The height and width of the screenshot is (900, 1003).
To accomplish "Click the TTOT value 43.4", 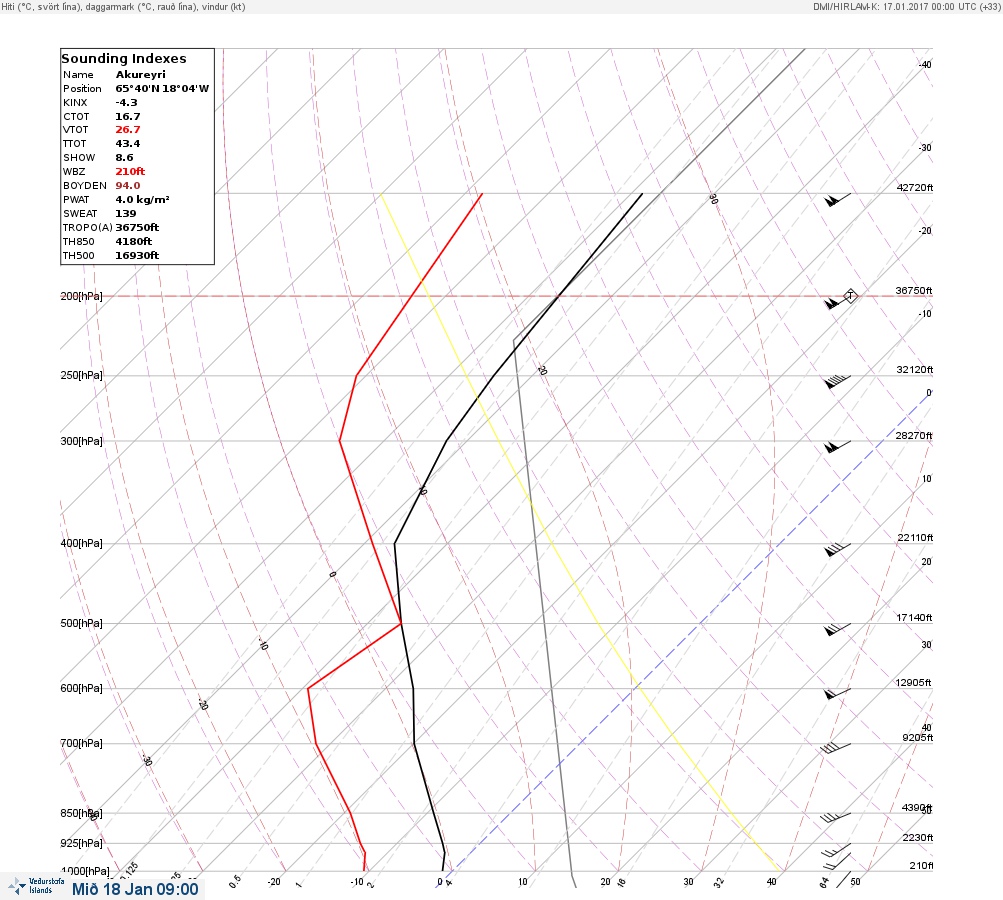I will pos(127,143).
